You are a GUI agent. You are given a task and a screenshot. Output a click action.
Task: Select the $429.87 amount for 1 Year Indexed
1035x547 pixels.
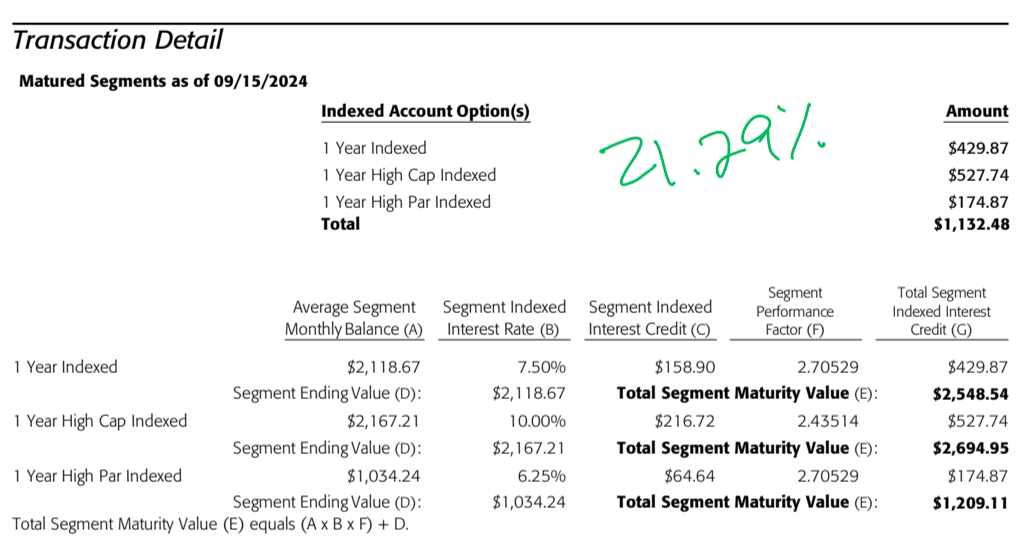click(978, 148)
